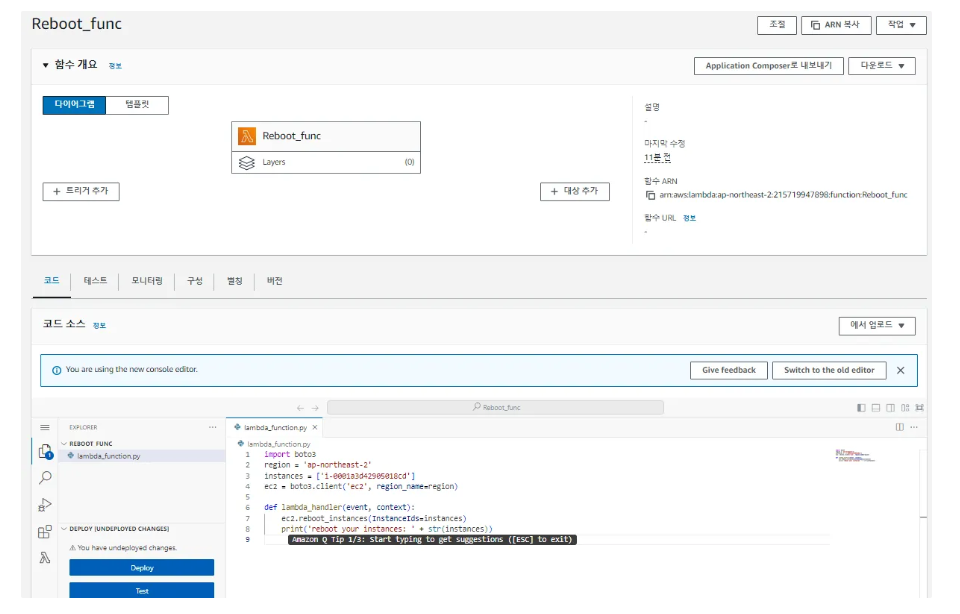Go forward with the editor right arrow
This screenshot has width=960, height=614.
click(315, 408)
